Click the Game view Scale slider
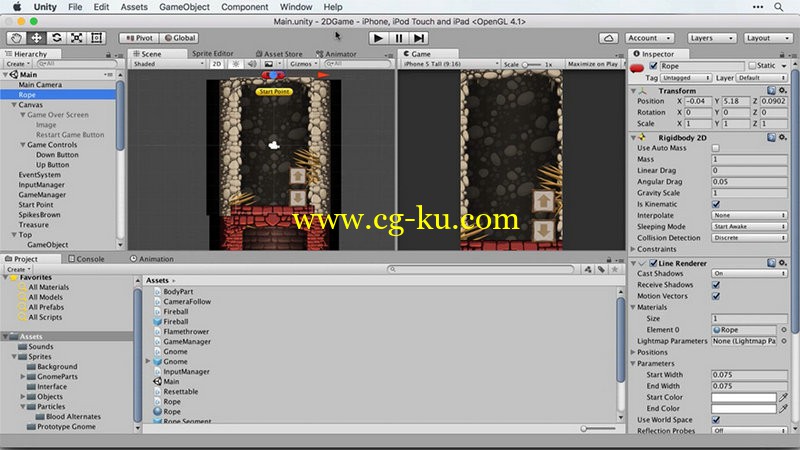The image size is (800, 450). [532, 64]
